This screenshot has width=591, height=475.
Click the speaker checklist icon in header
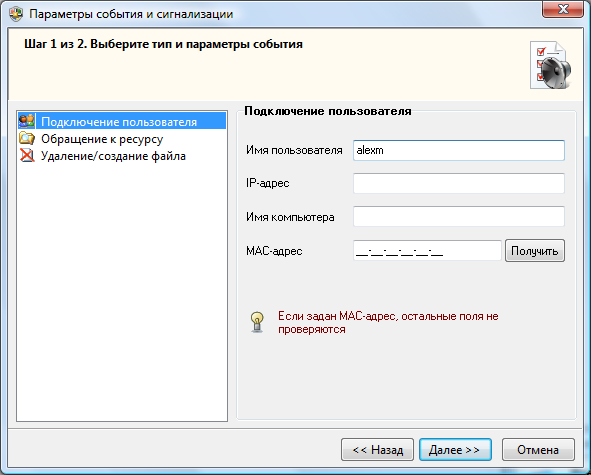coord(550,65)
